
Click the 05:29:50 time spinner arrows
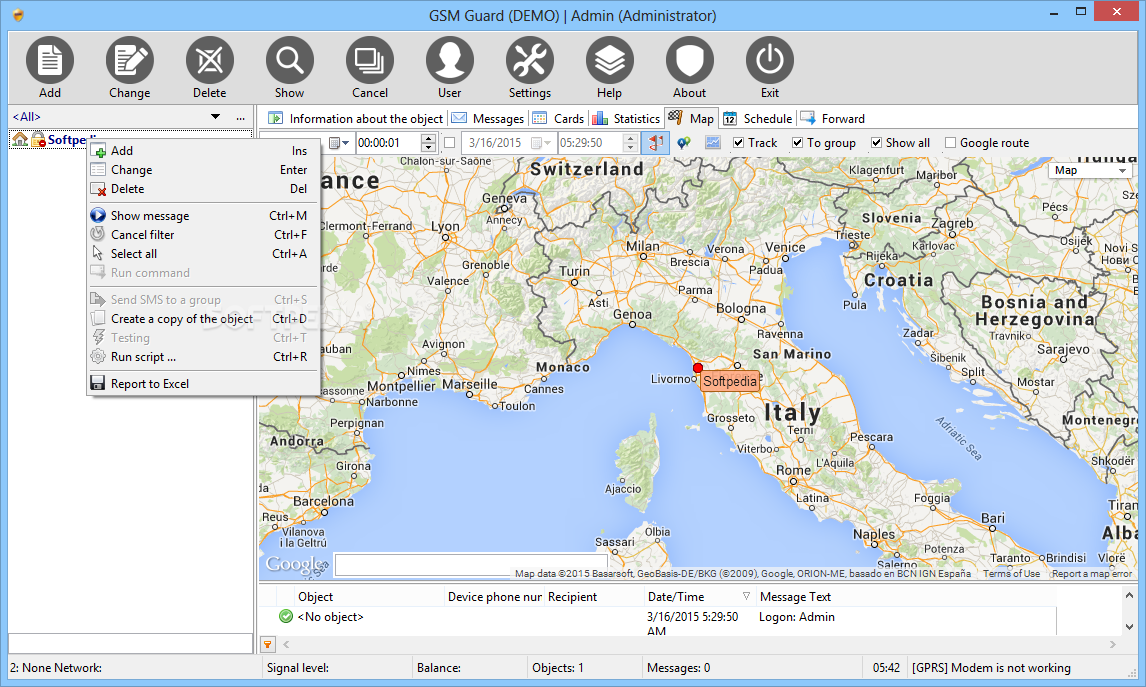[631, 143]
